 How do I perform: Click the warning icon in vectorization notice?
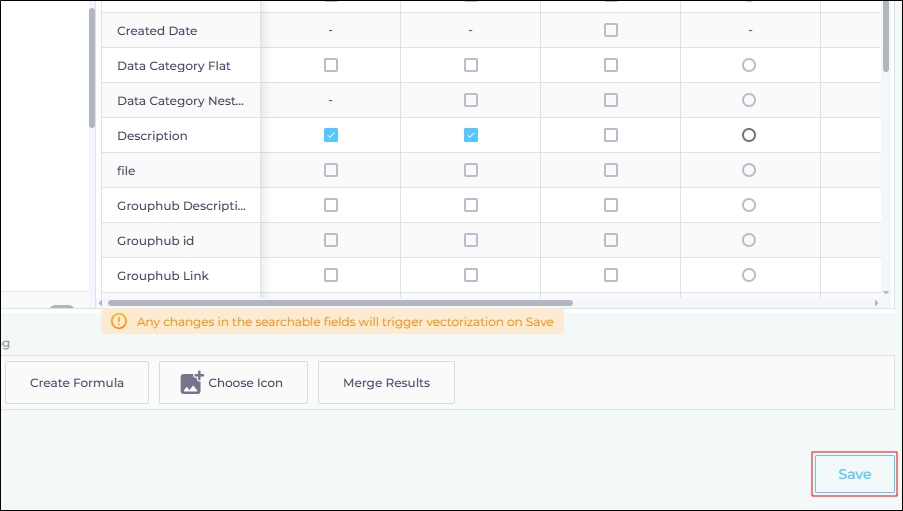tap(119, 321)
